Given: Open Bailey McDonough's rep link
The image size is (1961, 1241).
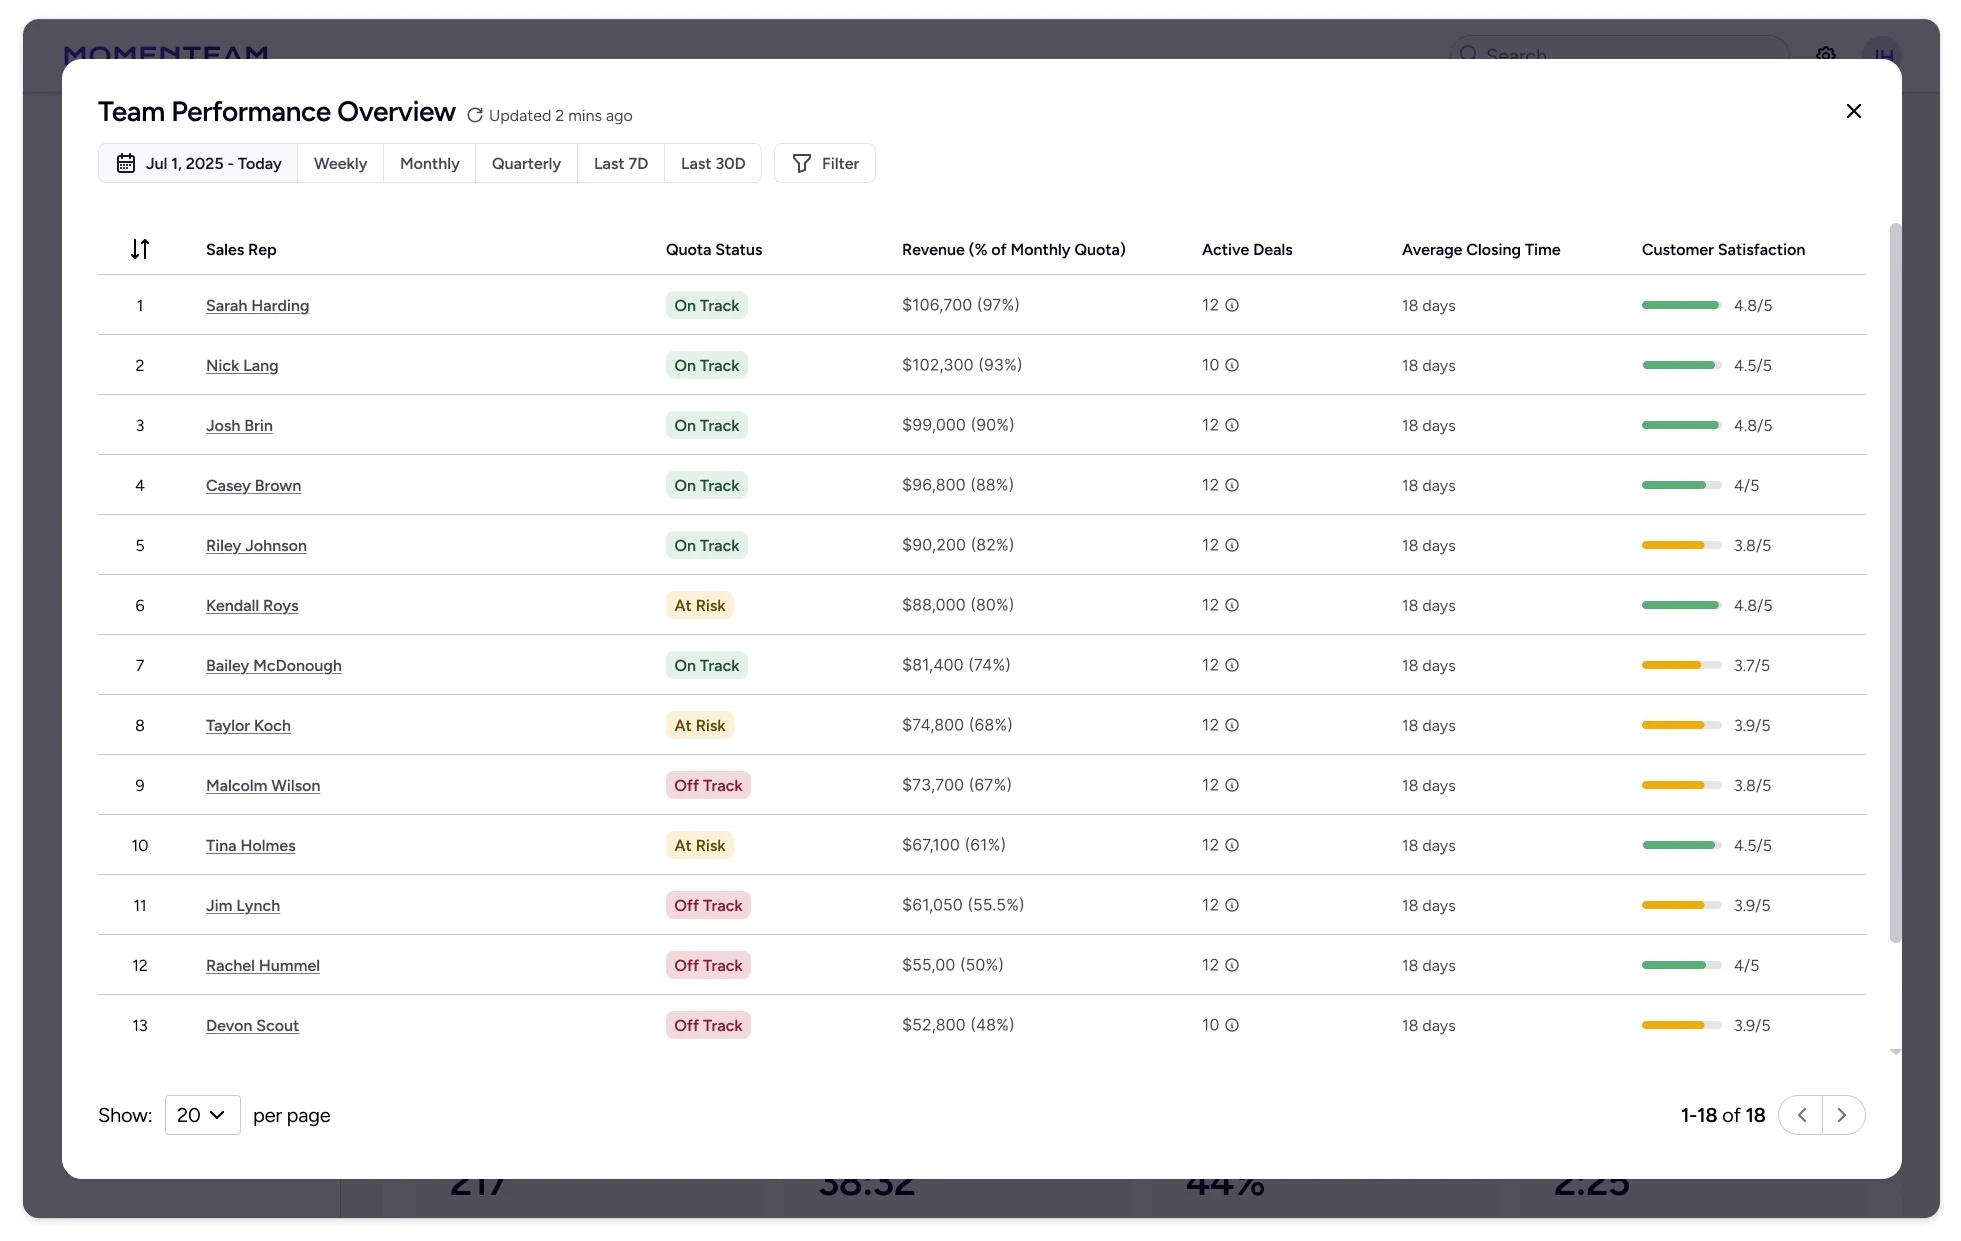Looking at the screenshot, I should [x=273, y=665].
